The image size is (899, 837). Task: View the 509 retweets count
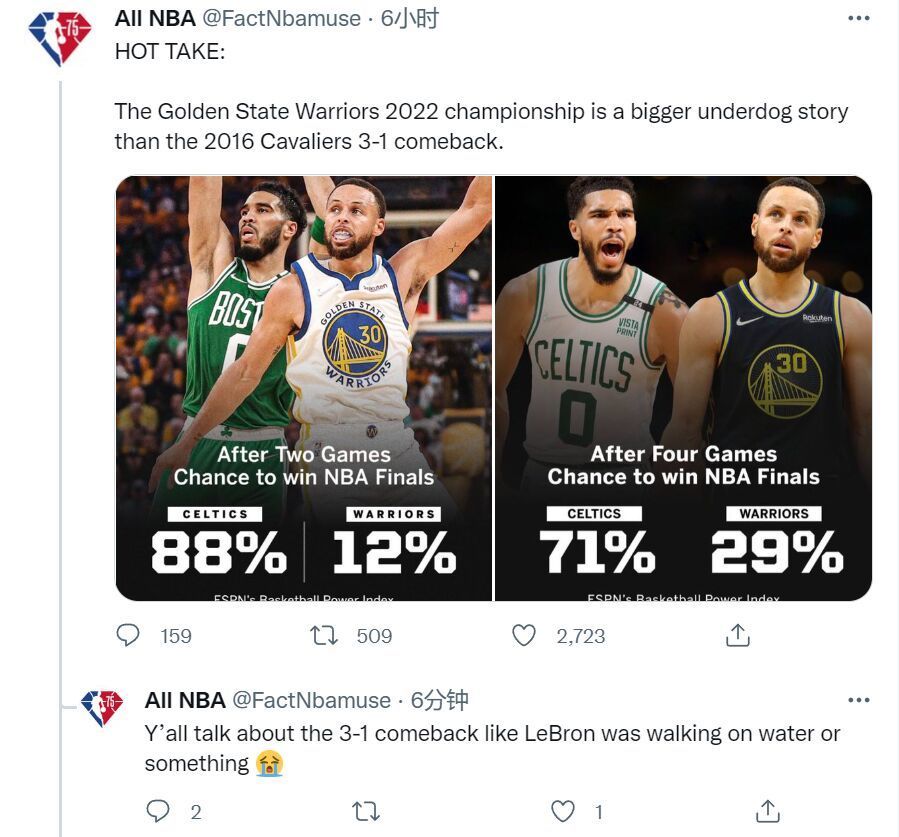(374, 636)
